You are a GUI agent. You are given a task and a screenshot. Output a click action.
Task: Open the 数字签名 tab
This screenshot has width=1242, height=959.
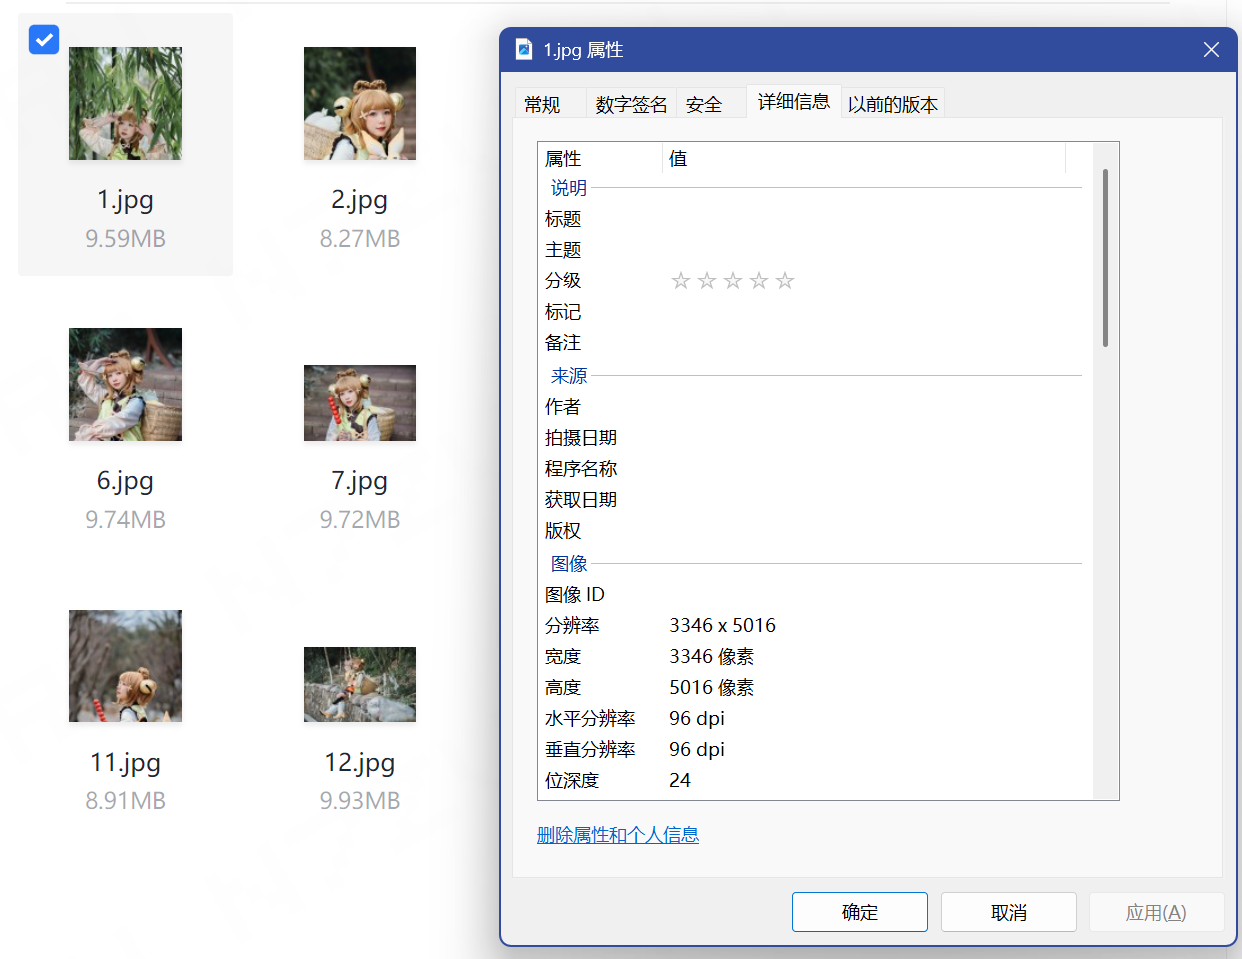630,103
